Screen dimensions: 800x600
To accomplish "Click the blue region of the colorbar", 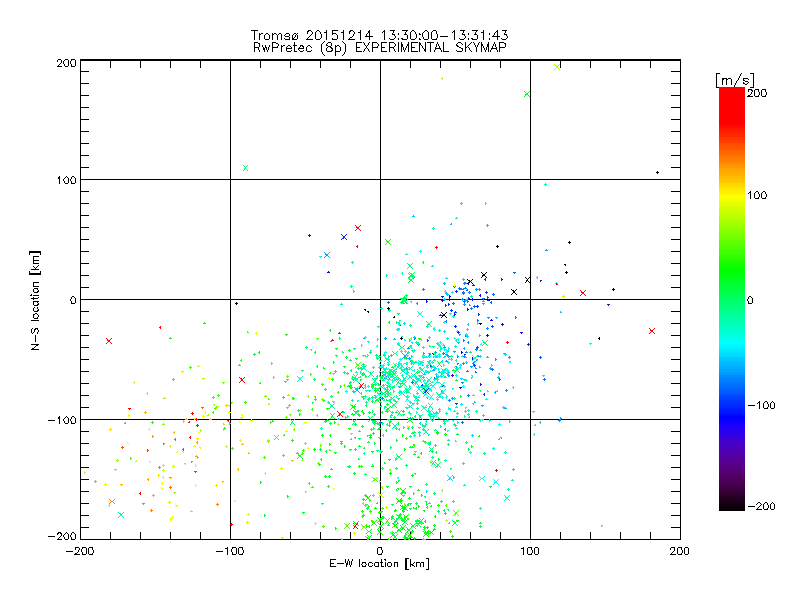I will (732, 416).
